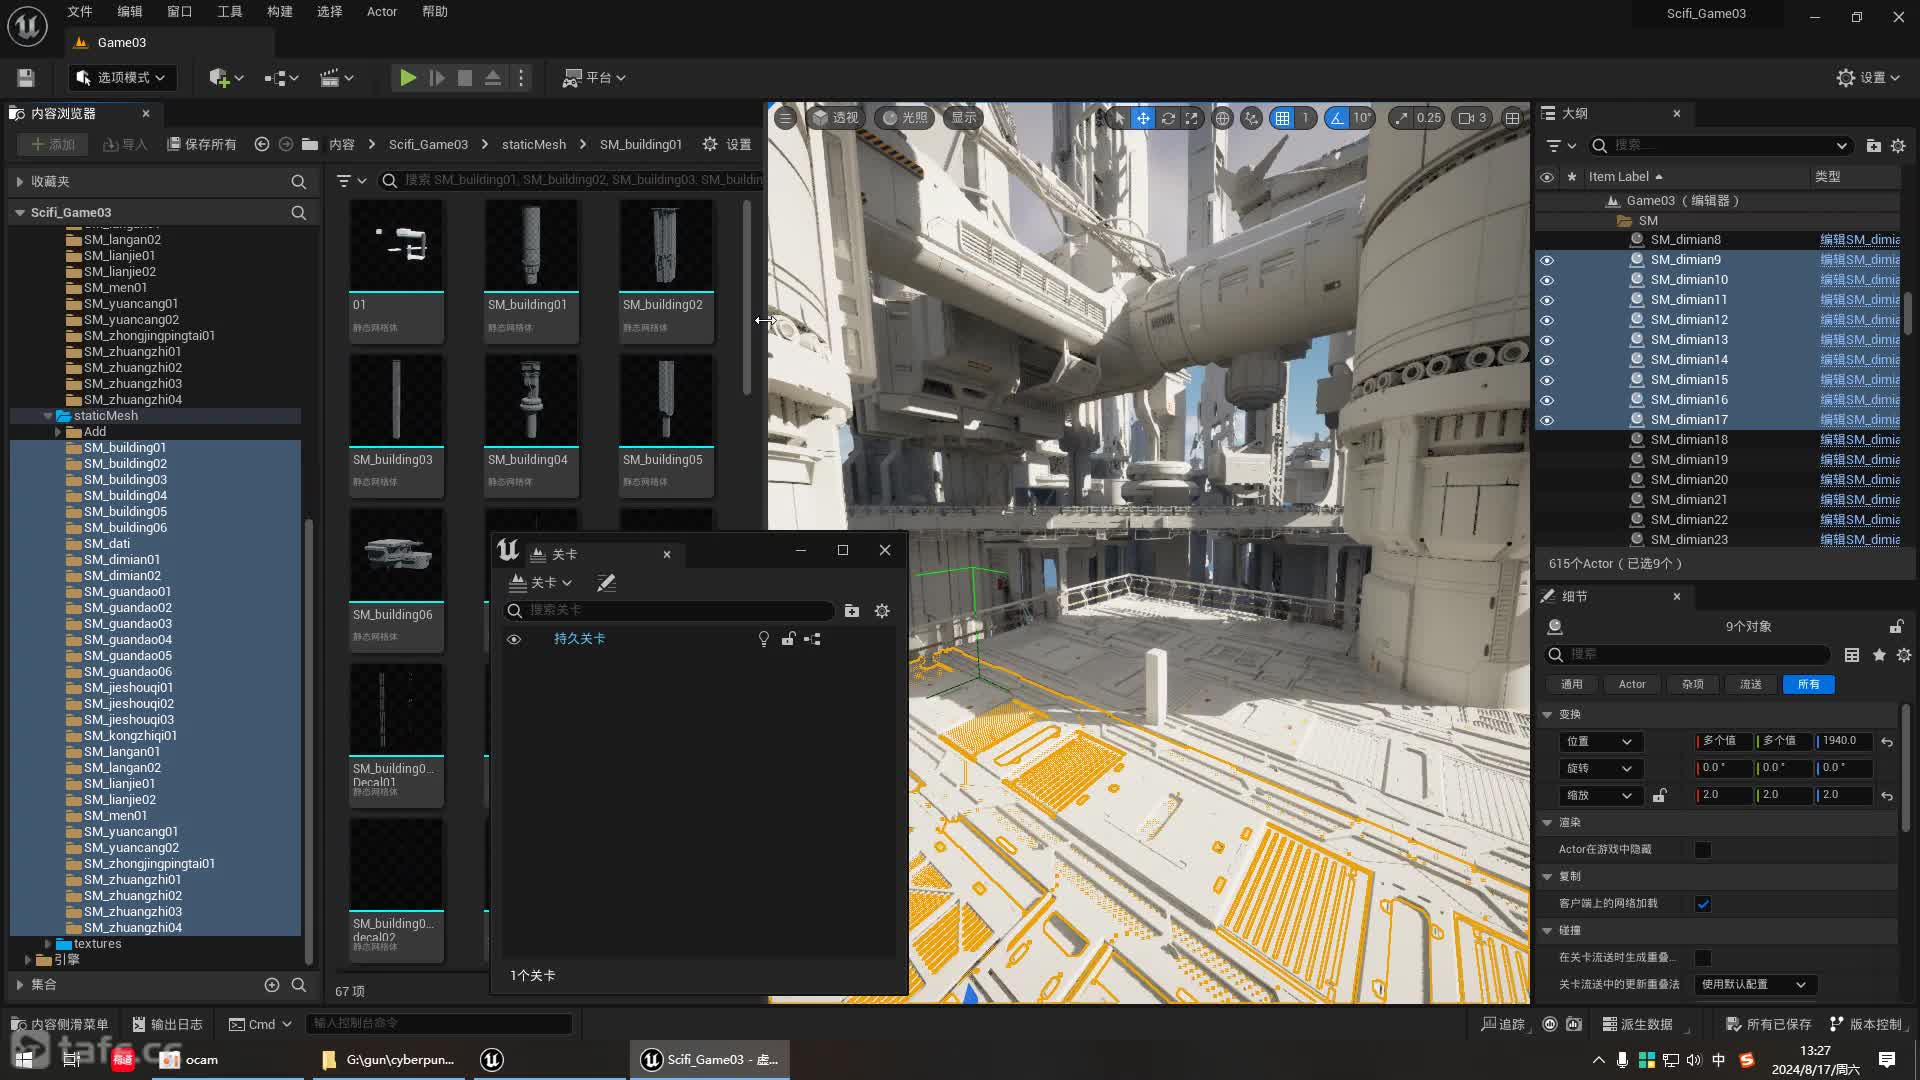Image resolution: width=1920 pixels, height=1080 pixels.
Task: Click the search icon in Favorites row
Action: pos(298,182)
